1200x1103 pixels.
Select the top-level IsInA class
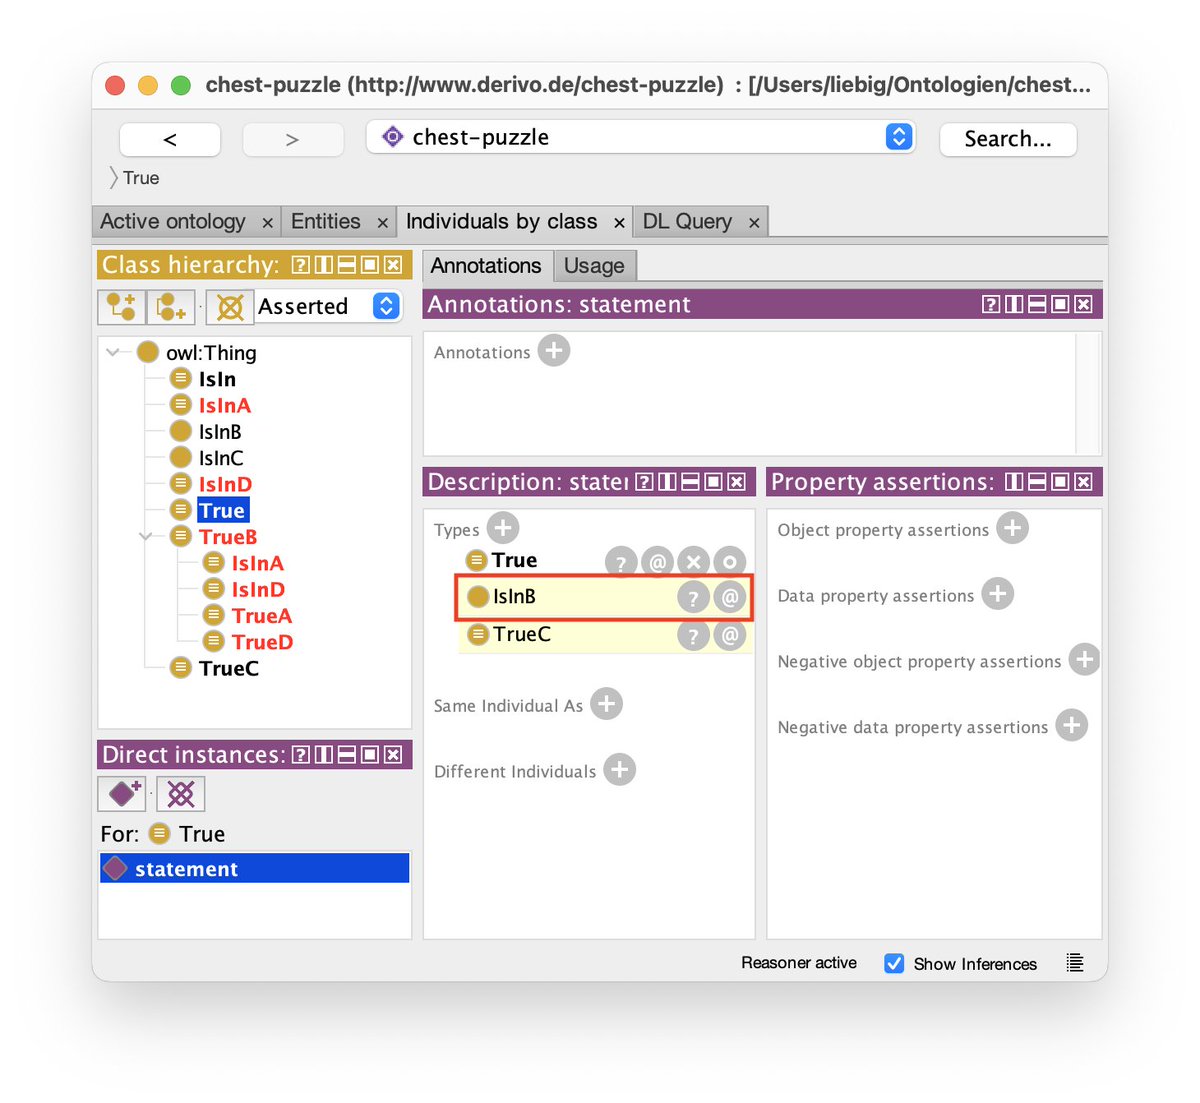coord(225,405)
